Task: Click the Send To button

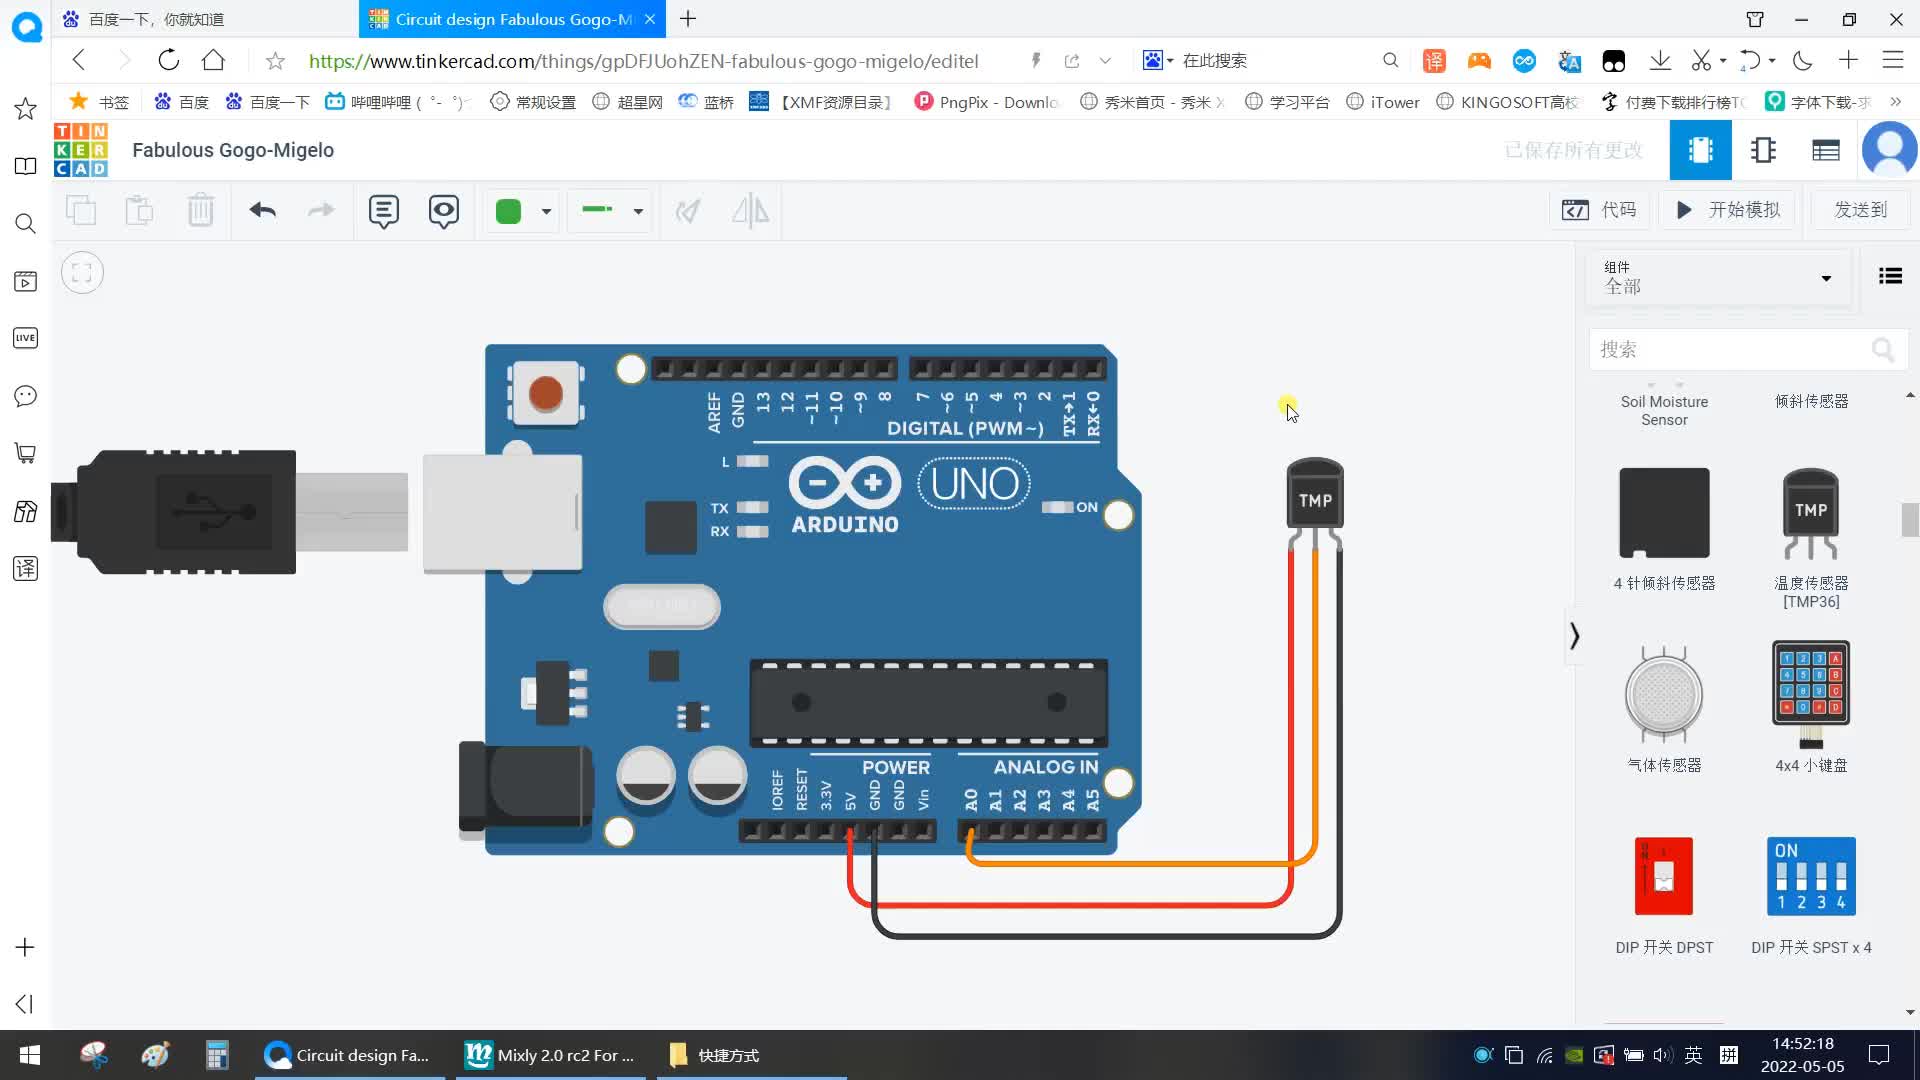Action: [1860, 210]
